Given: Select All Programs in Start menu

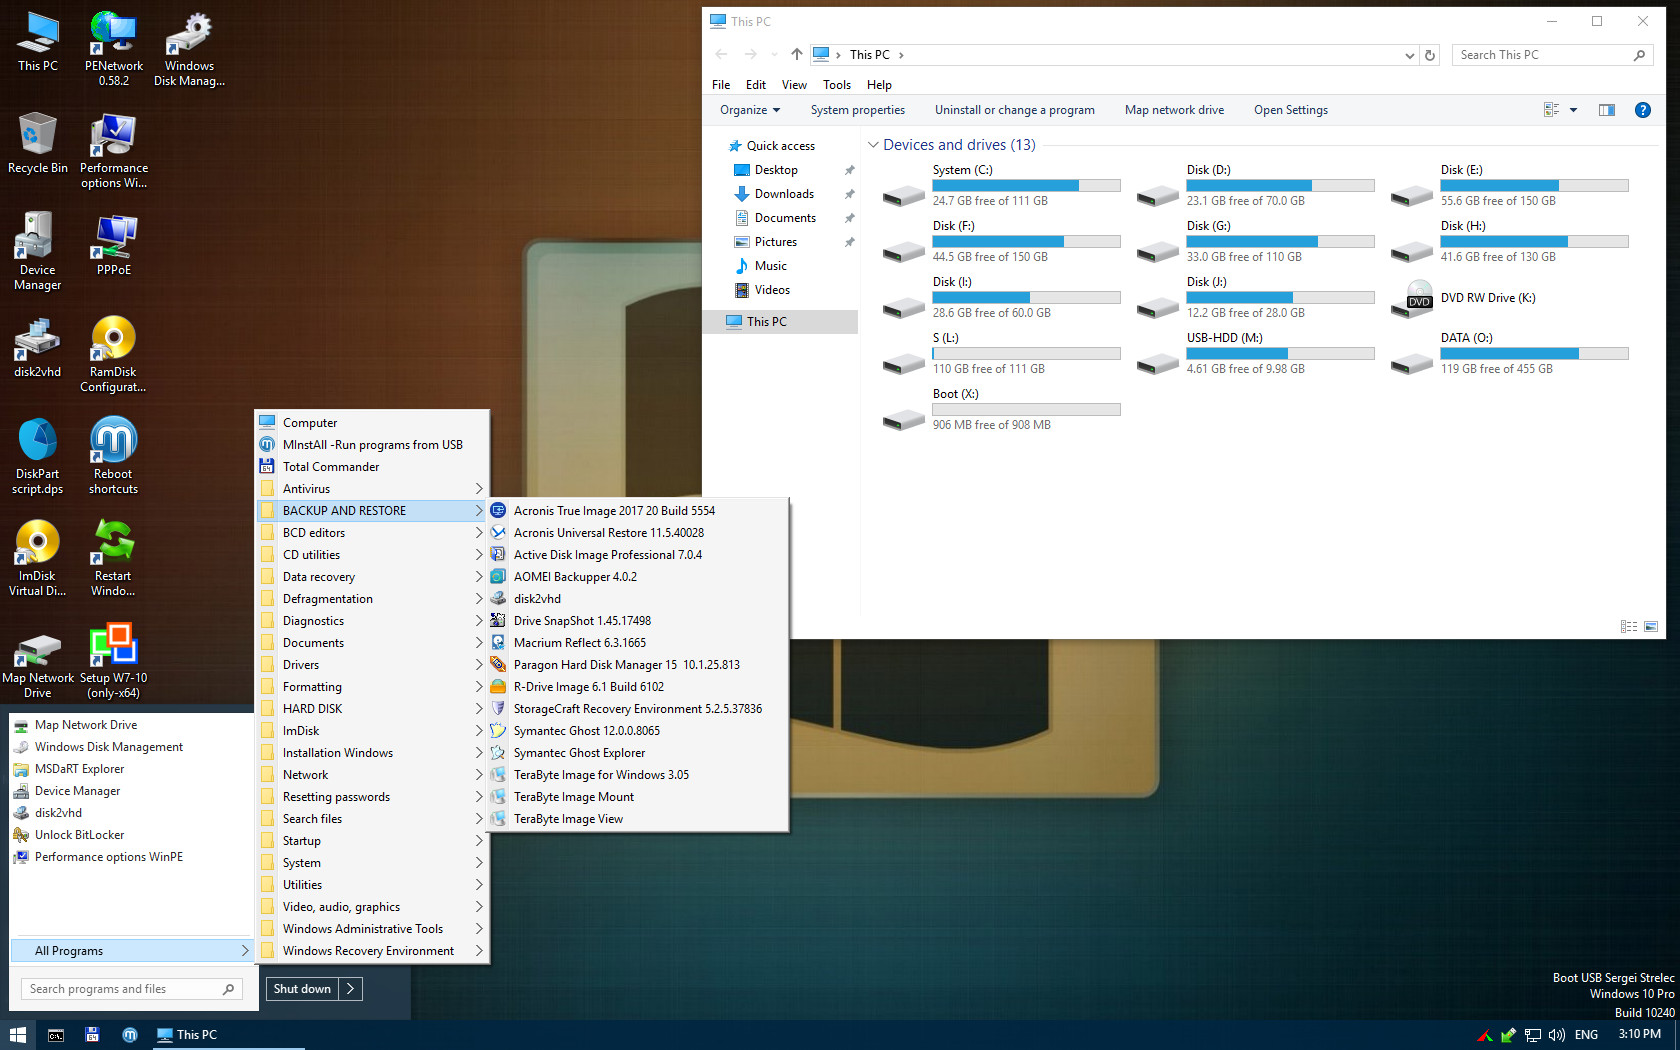Looking at the screenshot, I should coord(131,950).
